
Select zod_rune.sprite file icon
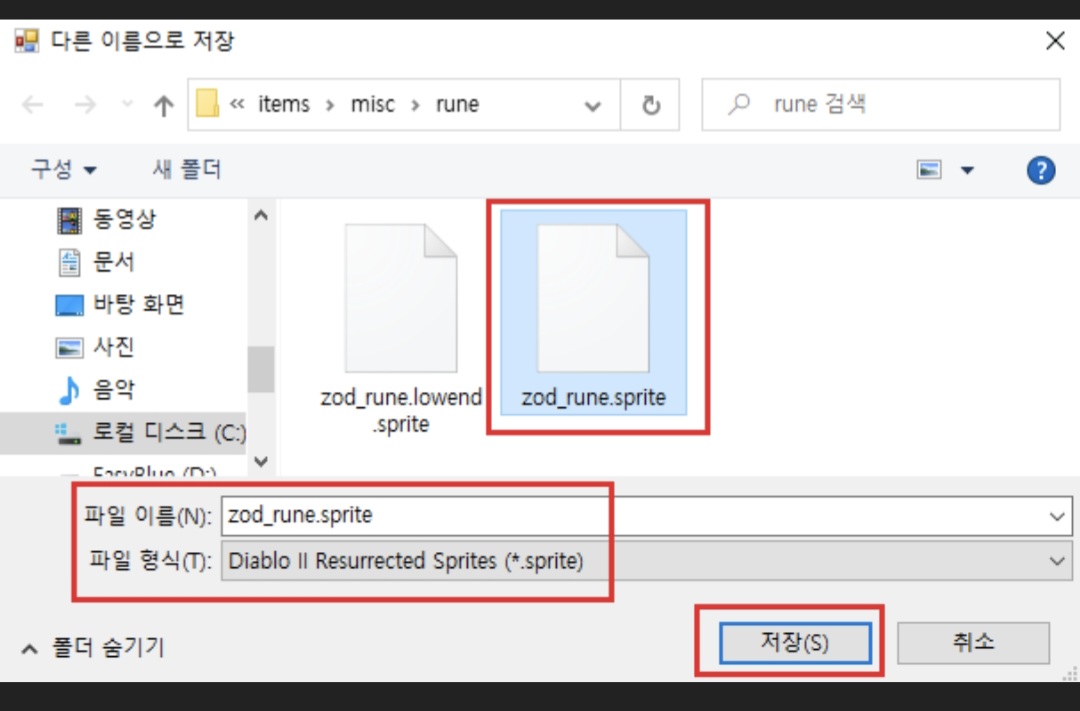coord(593,300)
